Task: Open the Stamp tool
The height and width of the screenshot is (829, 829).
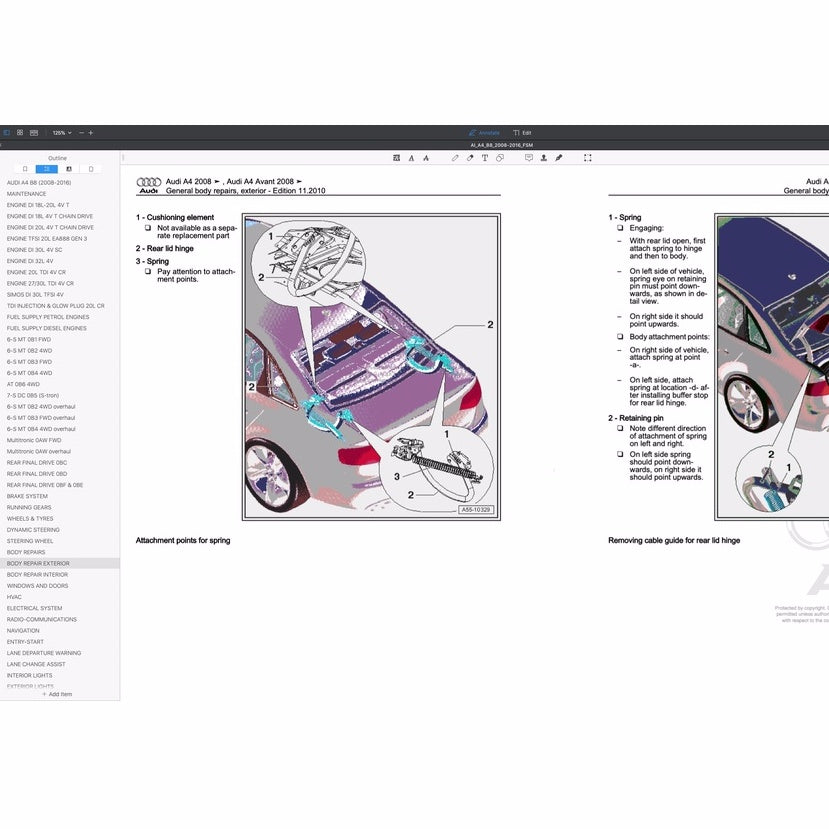Action: [x=543, y=157]
